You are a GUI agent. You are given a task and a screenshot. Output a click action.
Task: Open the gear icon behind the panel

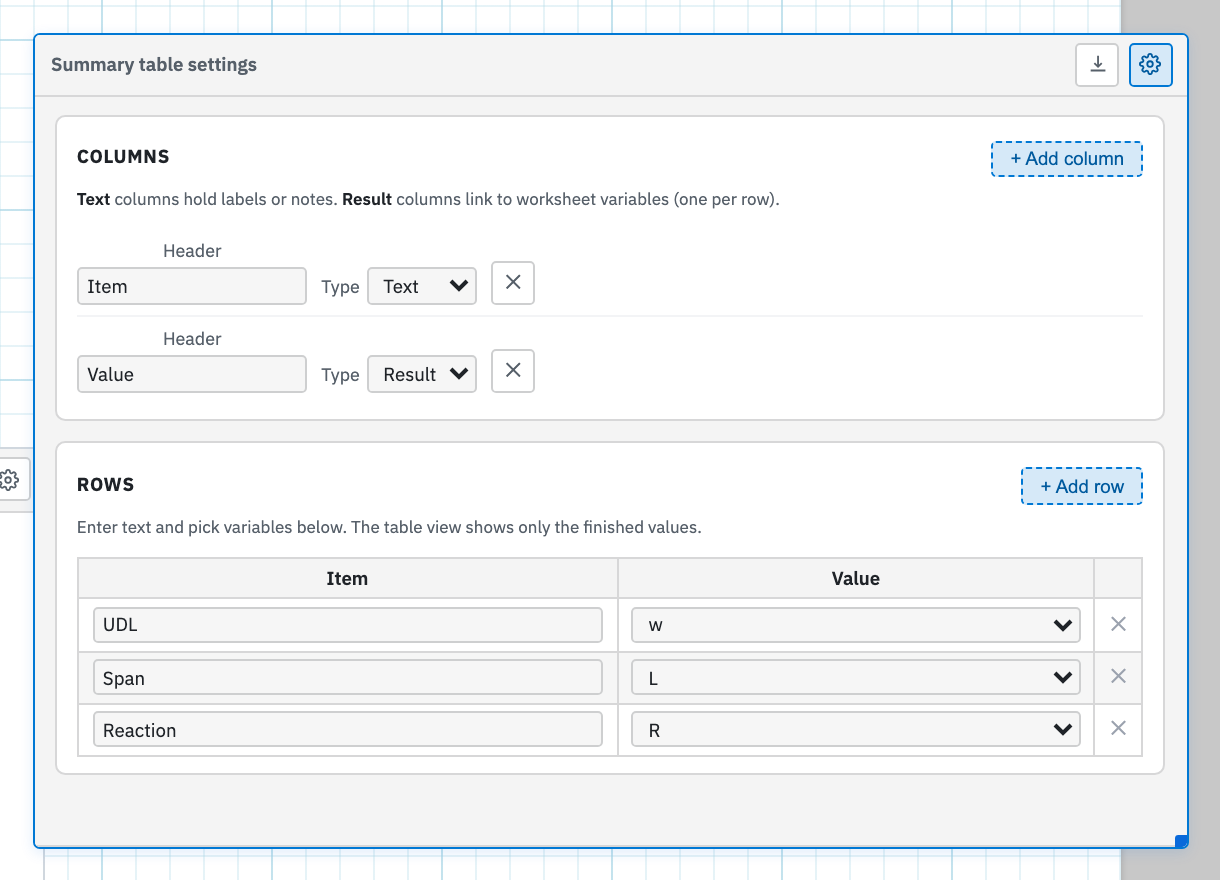(x=10, y=480)
